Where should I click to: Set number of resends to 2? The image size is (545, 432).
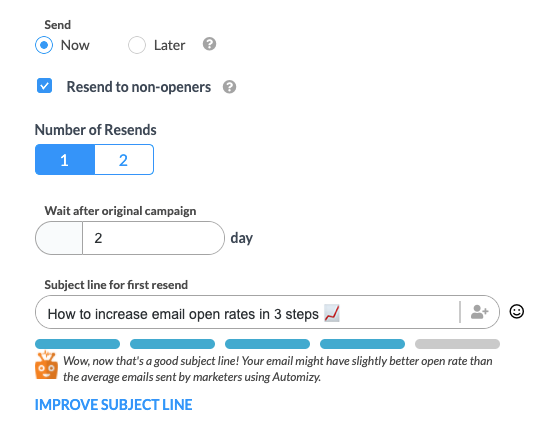pos(124,160)
